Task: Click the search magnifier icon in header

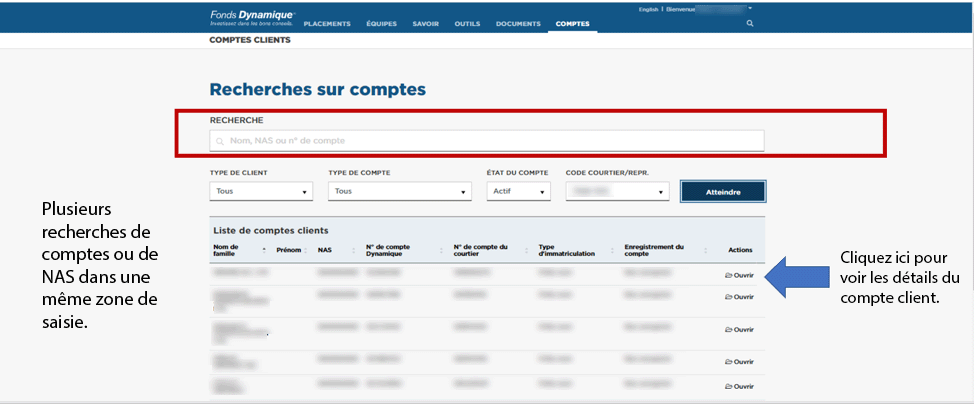Action: click(x=750, y=23)
